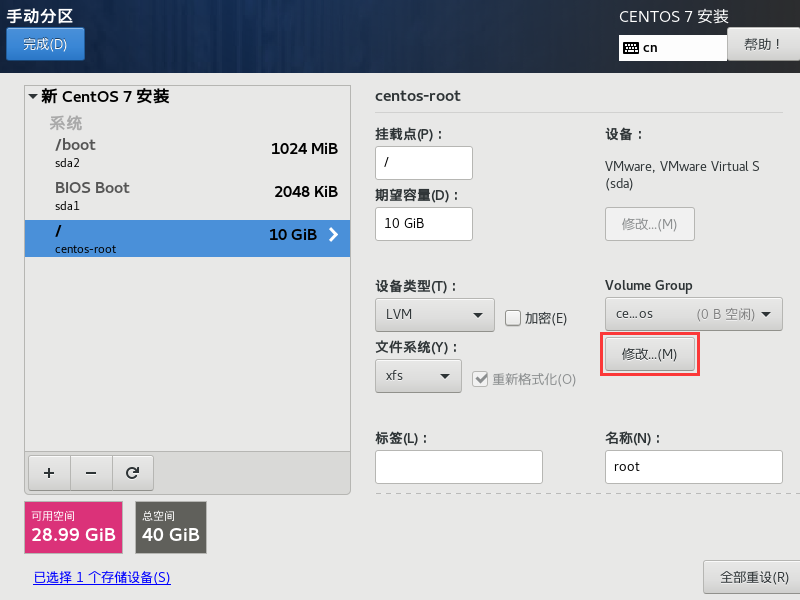Viewport: 800px width, 600px height.
Task: Collapse the 新 CentOS 7 安装 tree
Action: pyautogui.click(x=33, y=97)
